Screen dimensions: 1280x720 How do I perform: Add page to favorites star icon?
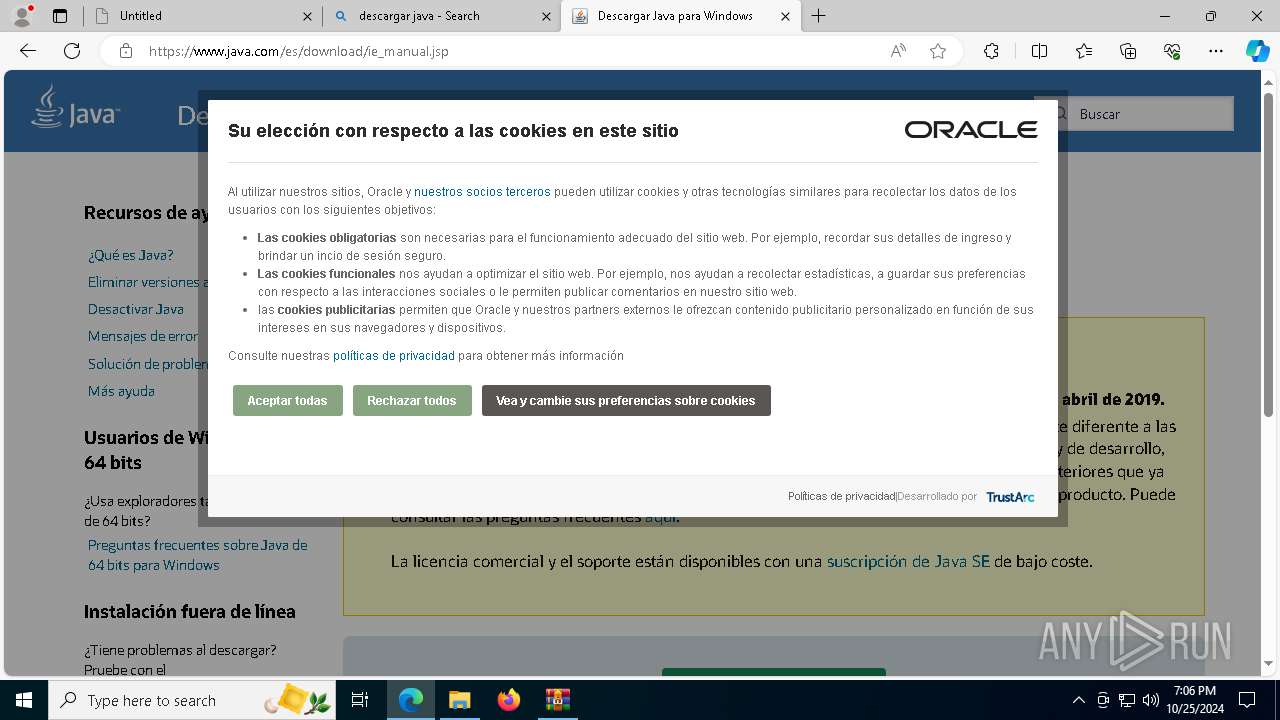click(x=938, y=51)
